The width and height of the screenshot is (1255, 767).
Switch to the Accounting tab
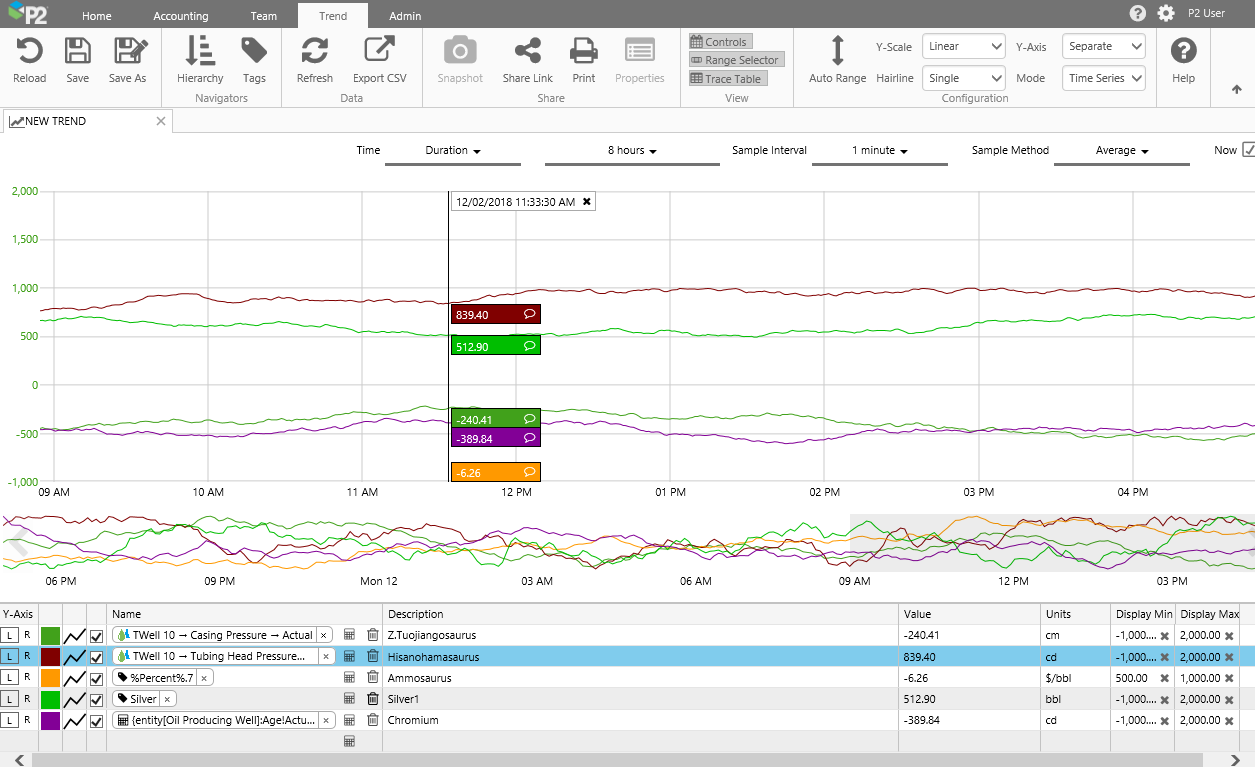(x=181, y=16)
